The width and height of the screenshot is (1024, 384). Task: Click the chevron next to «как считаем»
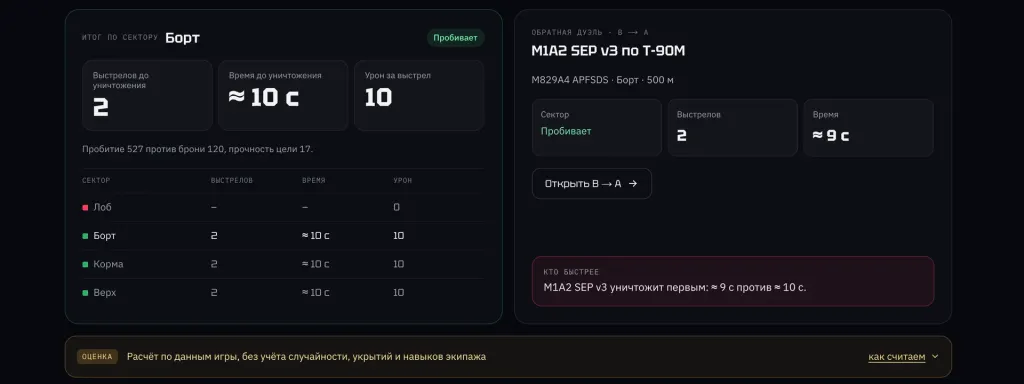[935, 357]
